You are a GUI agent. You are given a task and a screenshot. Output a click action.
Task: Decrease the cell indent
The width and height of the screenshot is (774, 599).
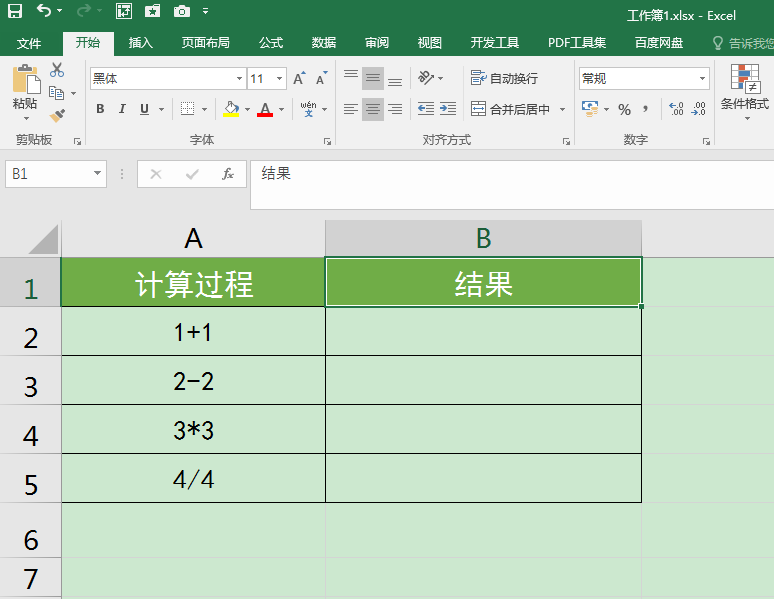point(426,109)
